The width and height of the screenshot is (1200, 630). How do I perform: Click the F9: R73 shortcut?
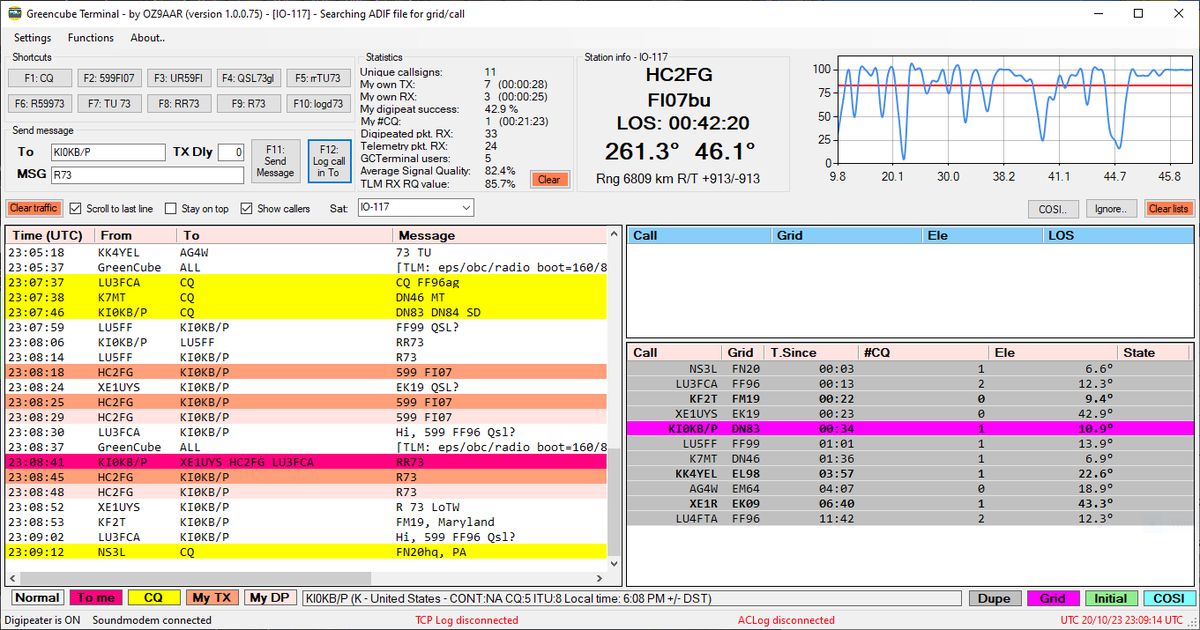248,103
